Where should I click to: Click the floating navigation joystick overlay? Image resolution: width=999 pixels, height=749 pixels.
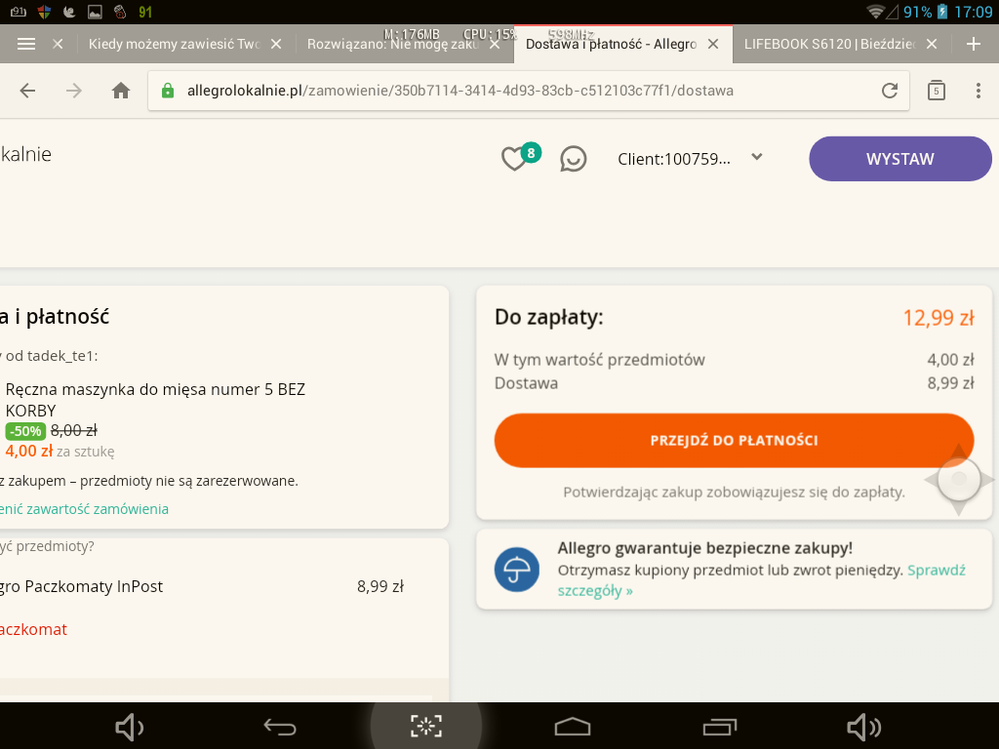[959, 479]
